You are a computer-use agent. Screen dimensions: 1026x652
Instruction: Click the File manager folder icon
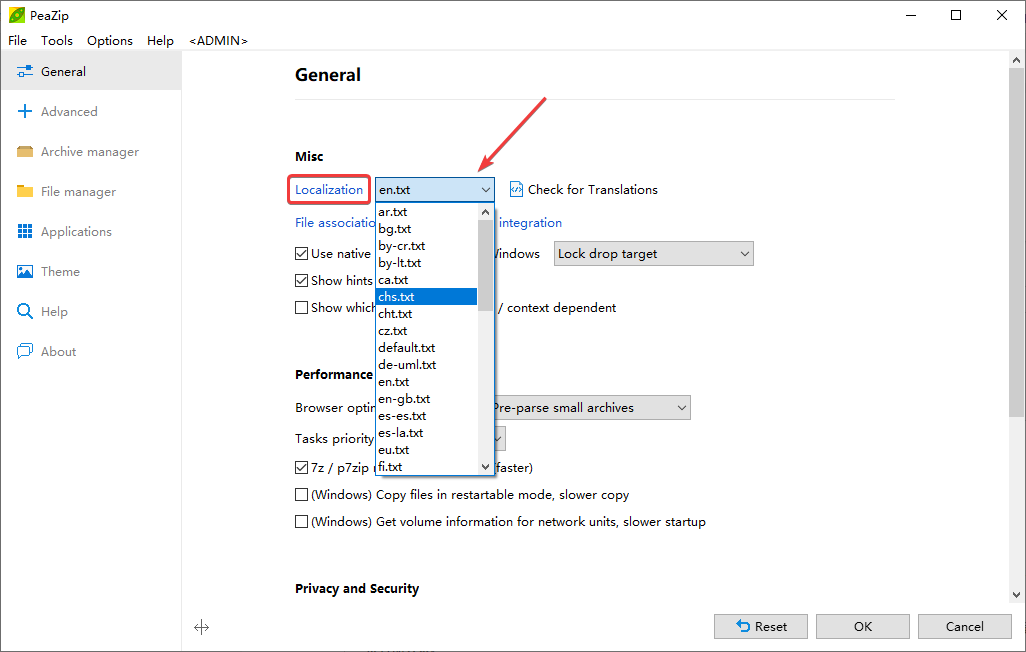[x=25, y=192]
